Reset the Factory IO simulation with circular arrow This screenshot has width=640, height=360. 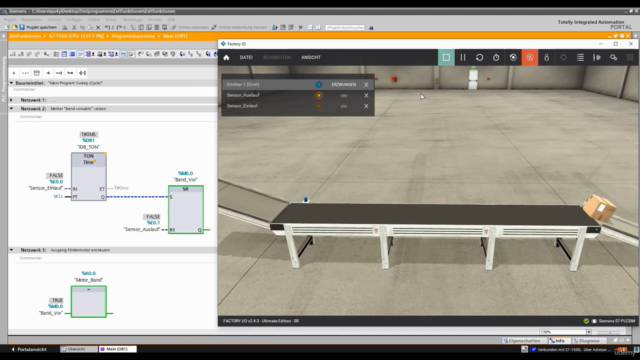(480, 58)
